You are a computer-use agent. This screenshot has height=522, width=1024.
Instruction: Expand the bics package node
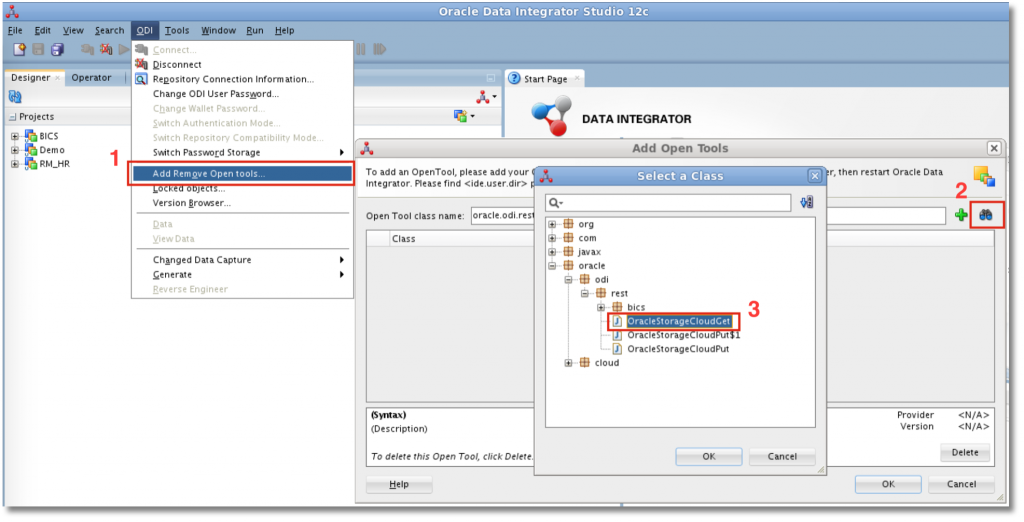[x=601, y=307]
